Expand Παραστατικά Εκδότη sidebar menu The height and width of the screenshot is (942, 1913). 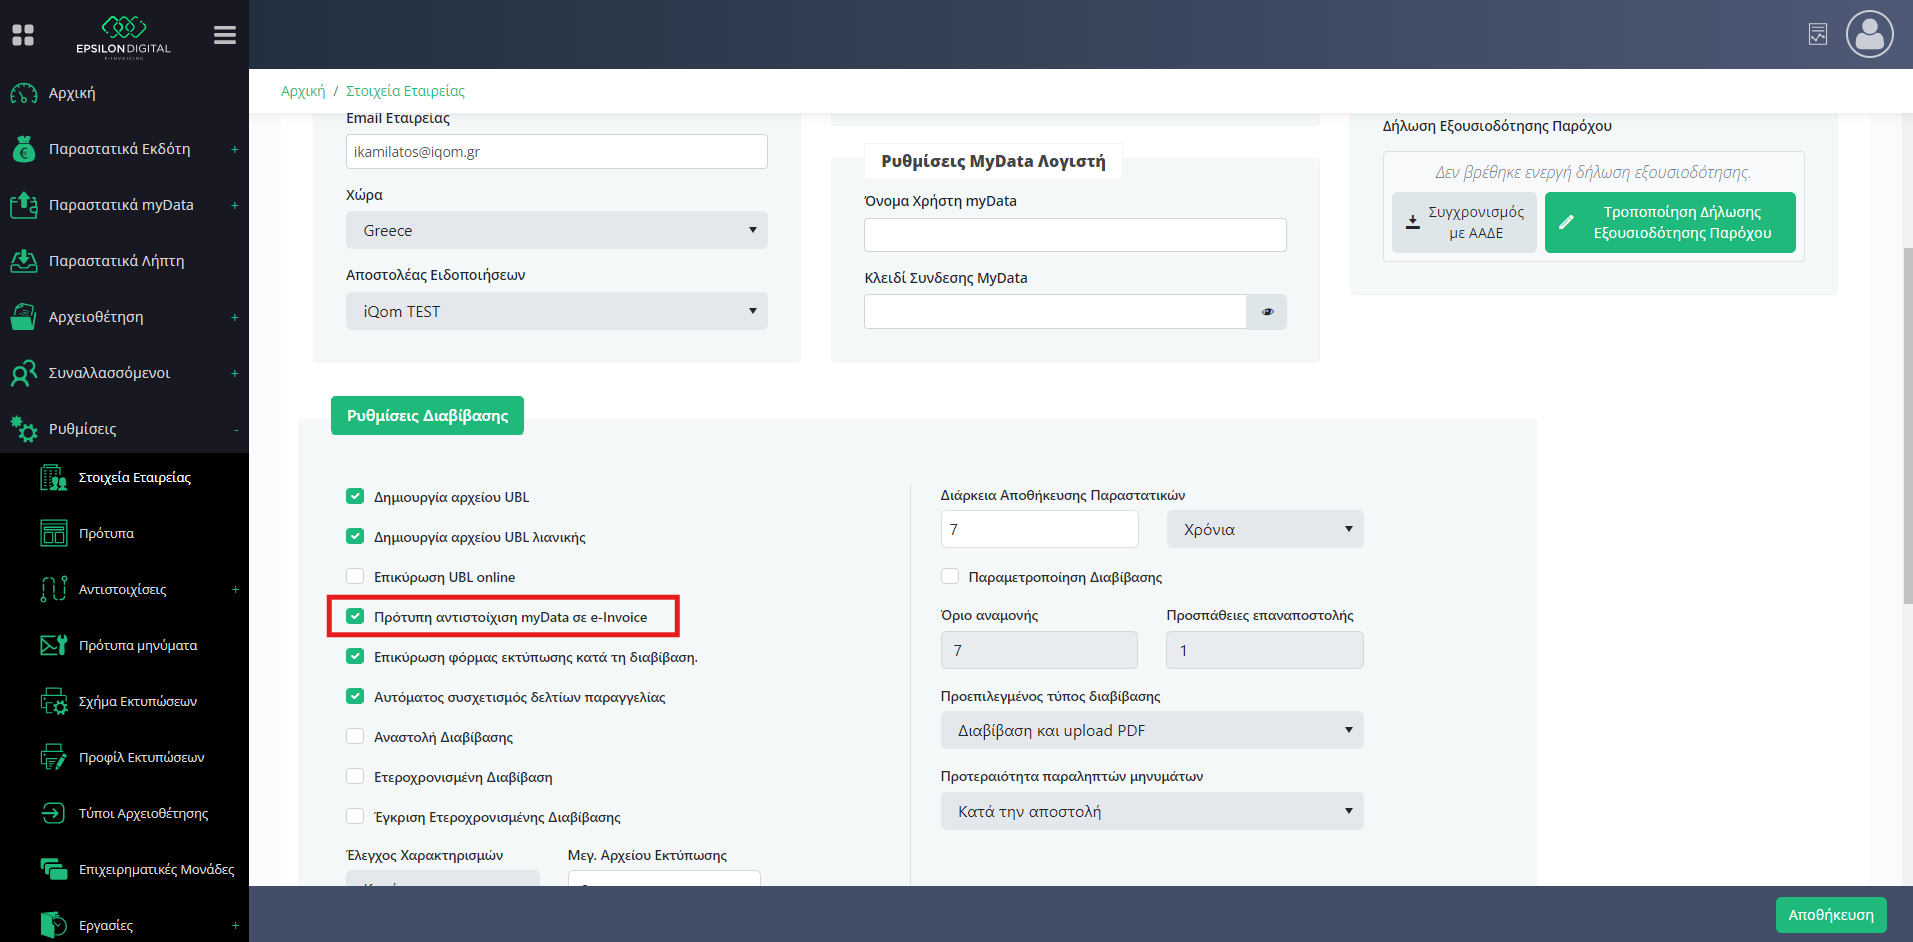[119, 149]
